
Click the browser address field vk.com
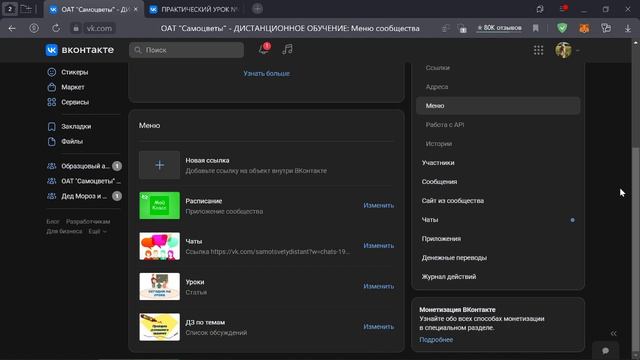[100, 28]
